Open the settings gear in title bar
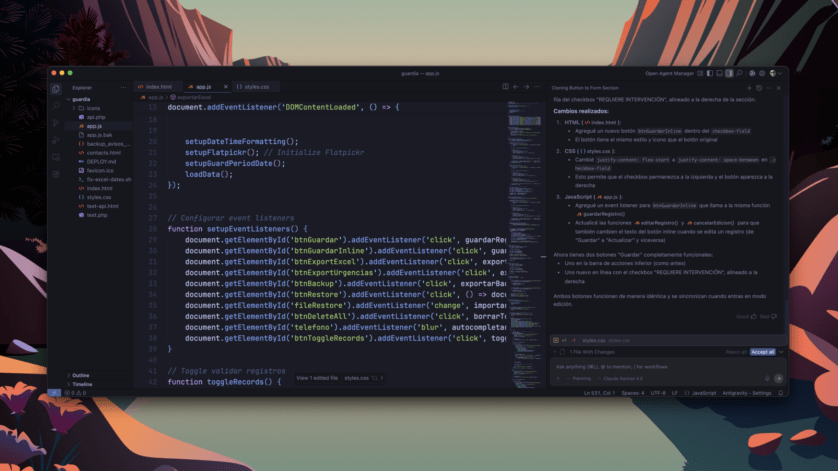Screen dimensions: 838x471 (762, 73)
